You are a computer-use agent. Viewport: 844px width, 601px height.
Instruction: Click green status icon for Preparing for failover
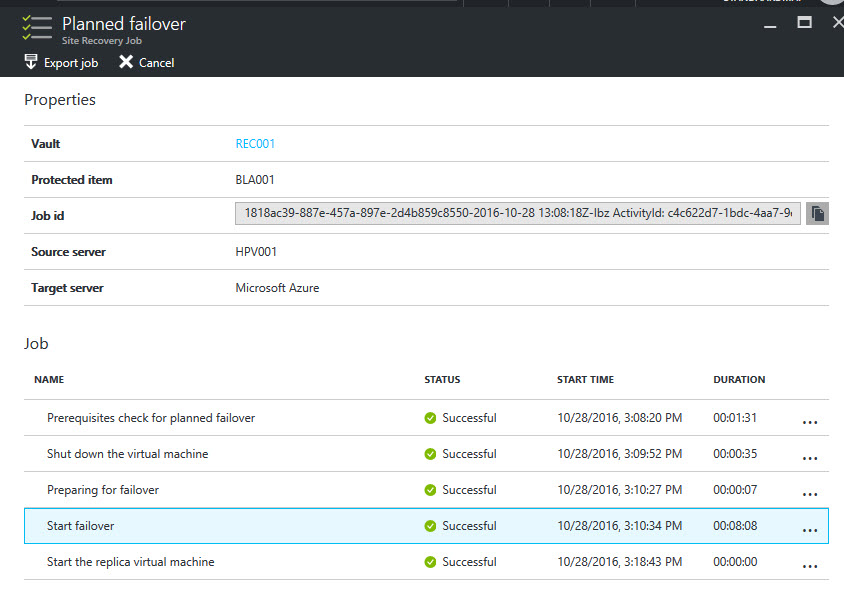pyautogui.click(x=430, y=490)
